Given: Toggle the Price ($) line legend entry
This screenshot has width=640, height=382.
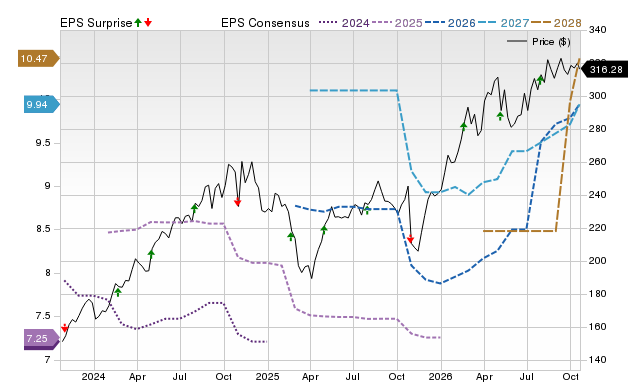Looking at the screenshot, I should point(539,42).
